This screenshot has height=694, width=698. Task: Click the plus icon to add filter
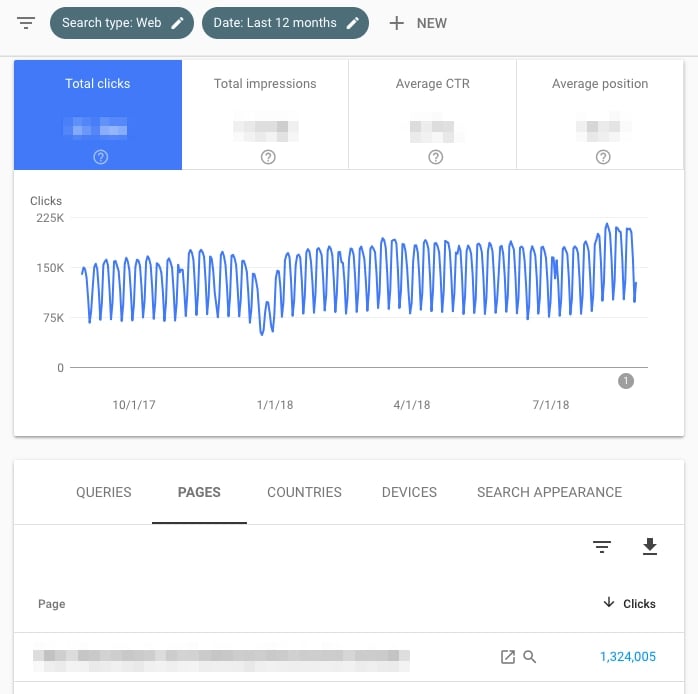(396, 23)
